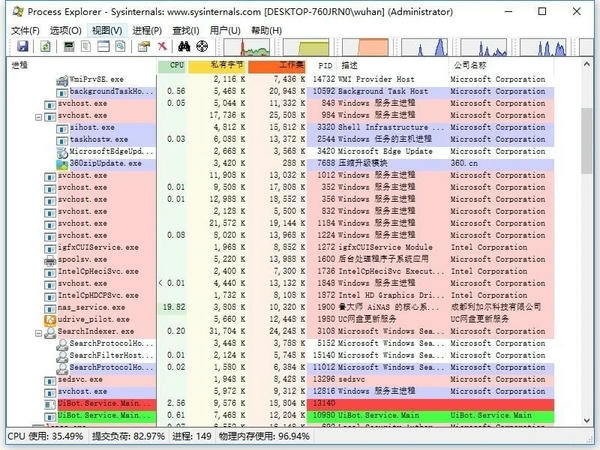Open the green commit history mini graph
Viewport: 600px width, 450px height.
[x=306, y=47]
